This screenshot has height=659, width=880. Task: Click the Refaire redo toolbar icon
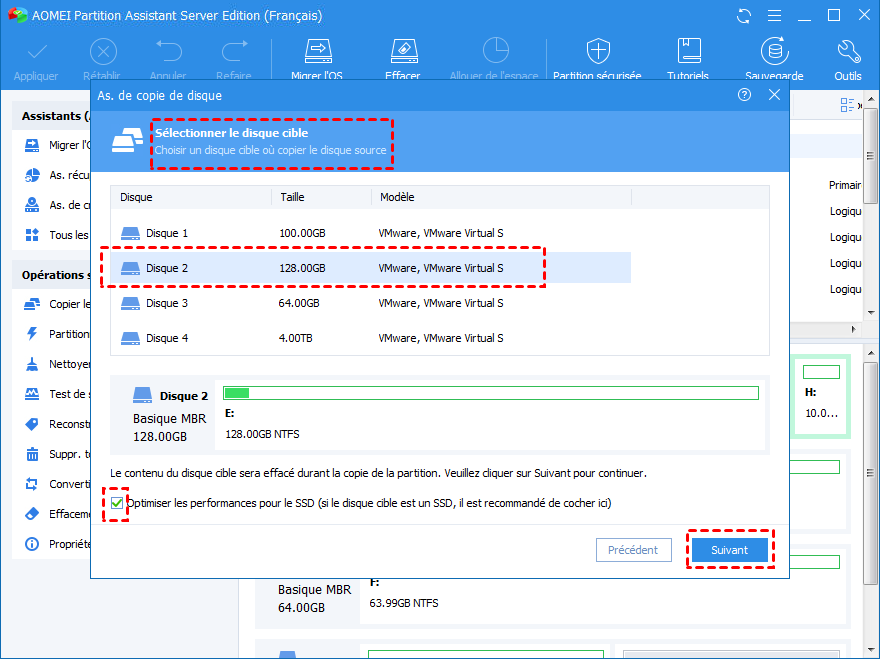tap(234, 52)
